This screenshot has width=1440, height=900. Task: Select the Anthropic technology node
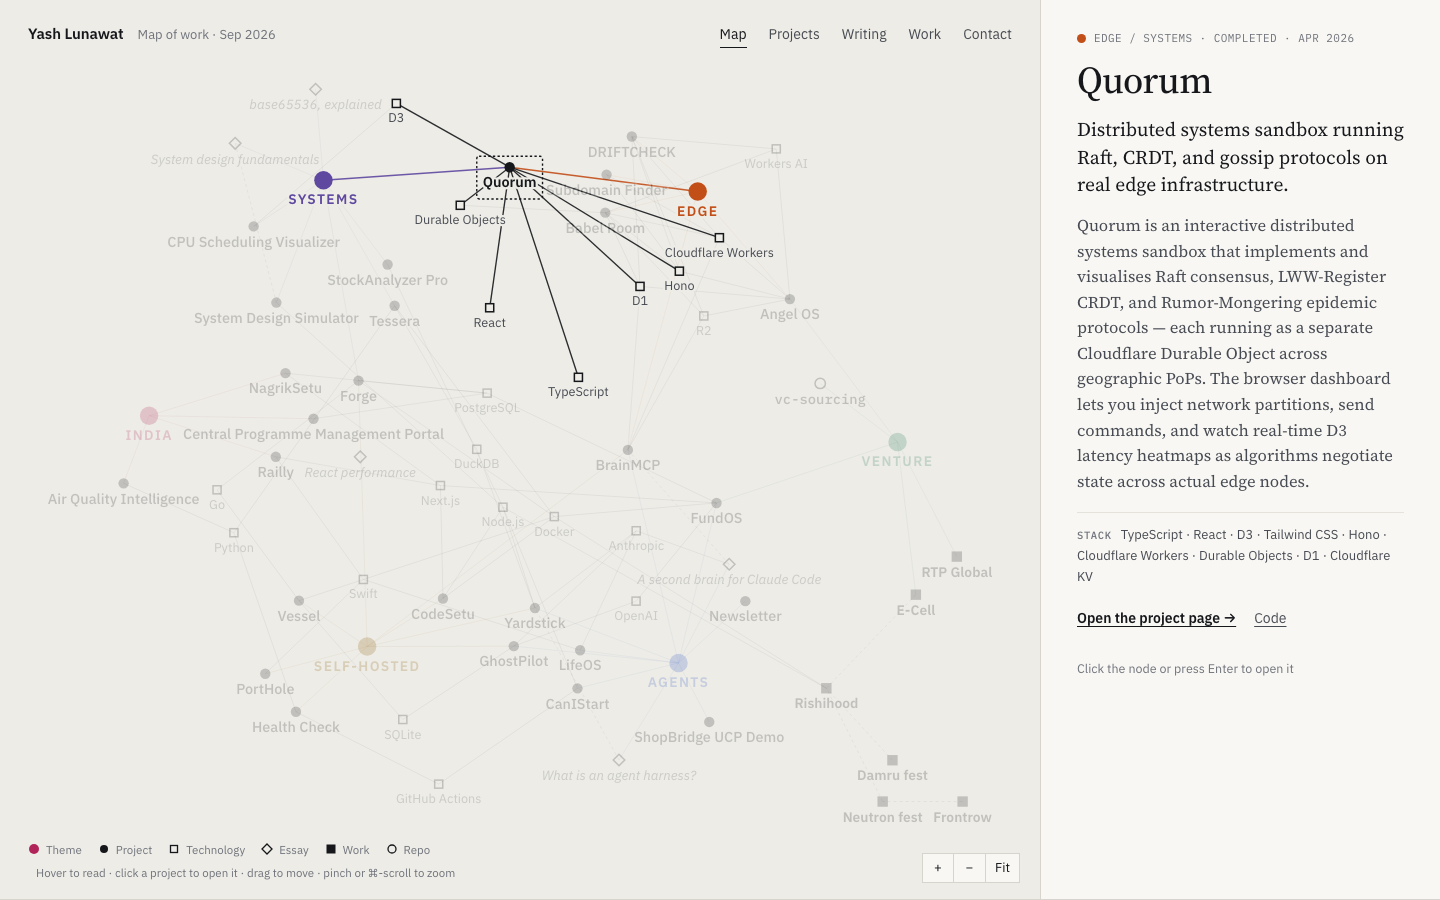tap(636, 531)
